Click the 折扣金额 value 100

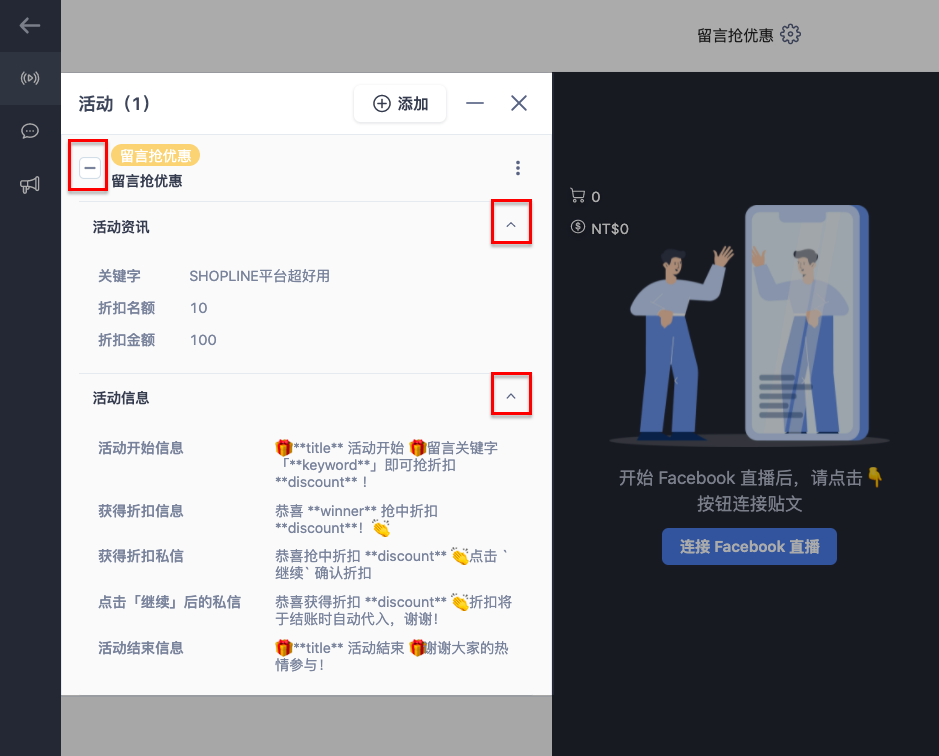click(203, 340)
